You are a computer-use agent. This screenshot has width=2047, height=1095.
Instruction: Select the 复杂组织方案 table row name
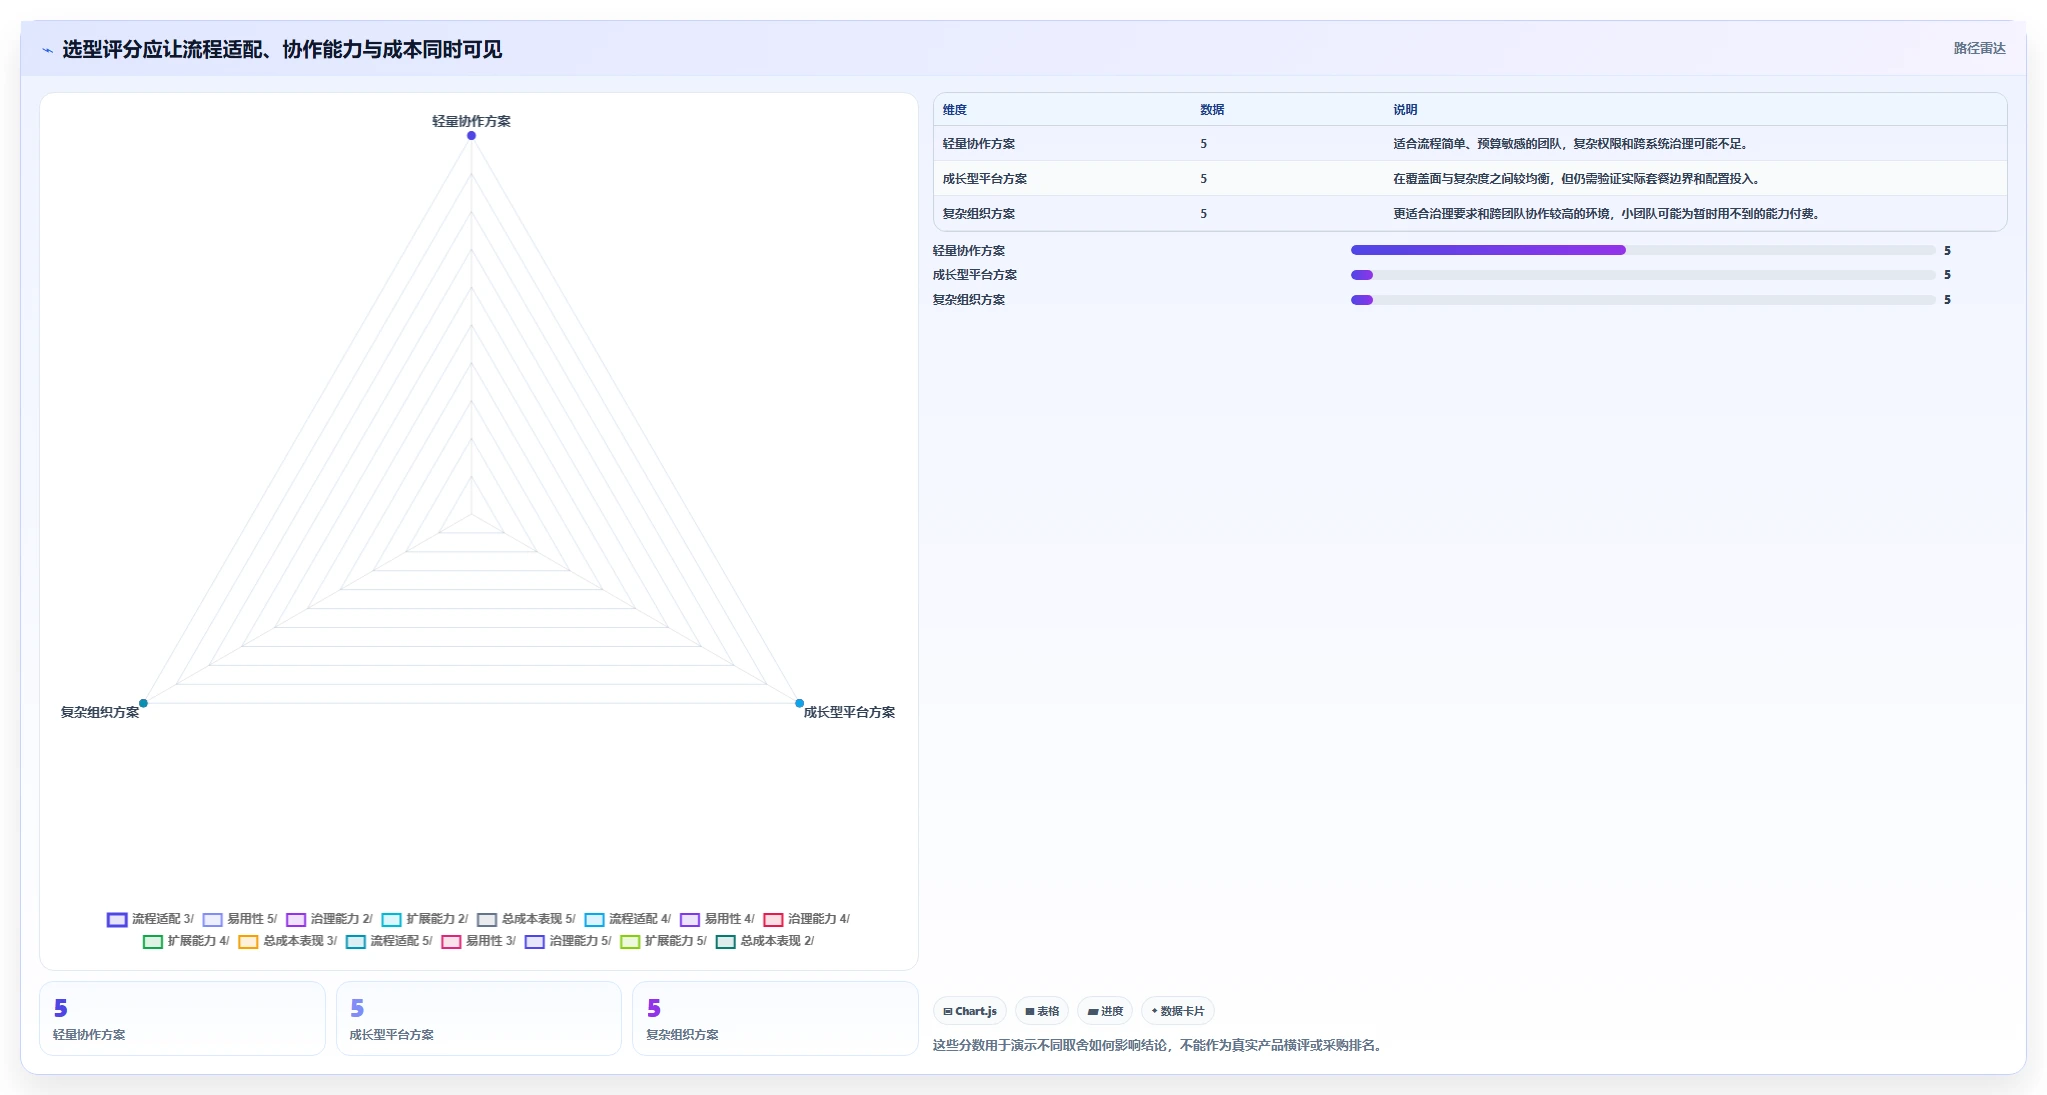pyautogui.click(x=978, y=214)
